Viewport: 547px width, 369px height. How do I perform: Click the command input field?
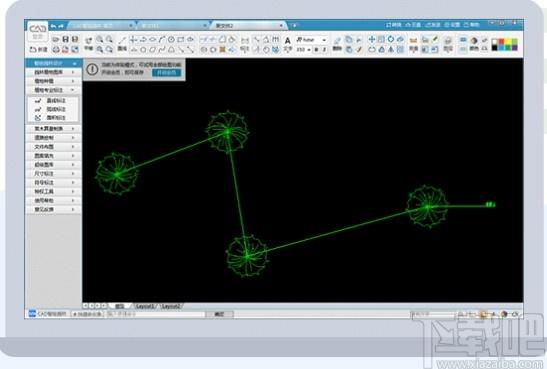156,314
